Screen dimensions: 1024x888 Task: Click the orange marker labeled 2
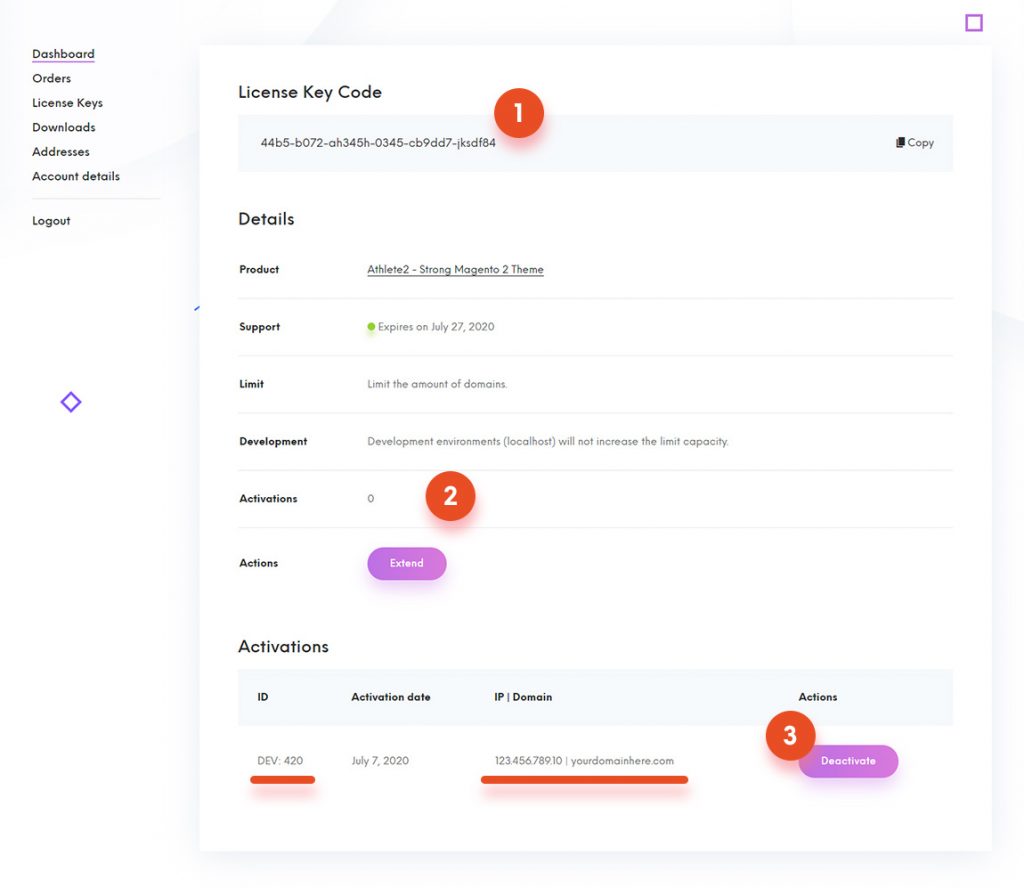click(450, 495)
